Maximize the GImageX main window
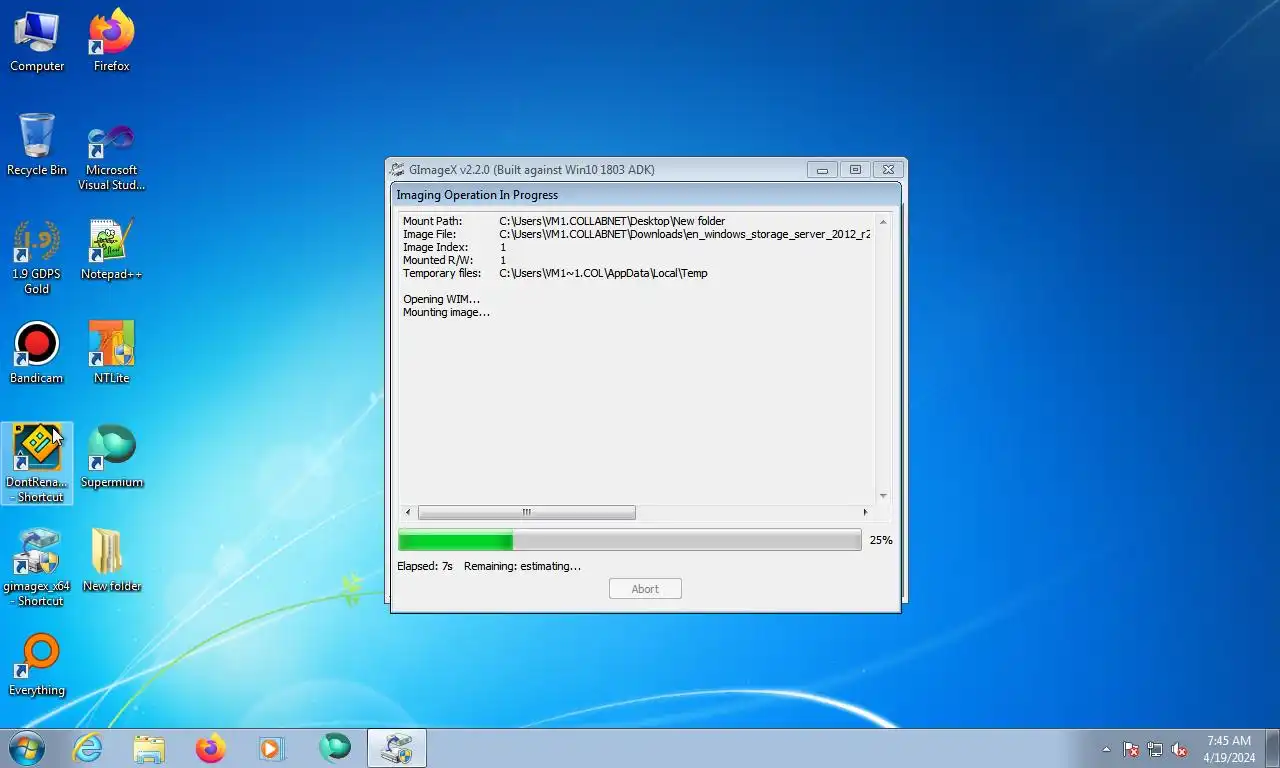 tap(855, 170)
